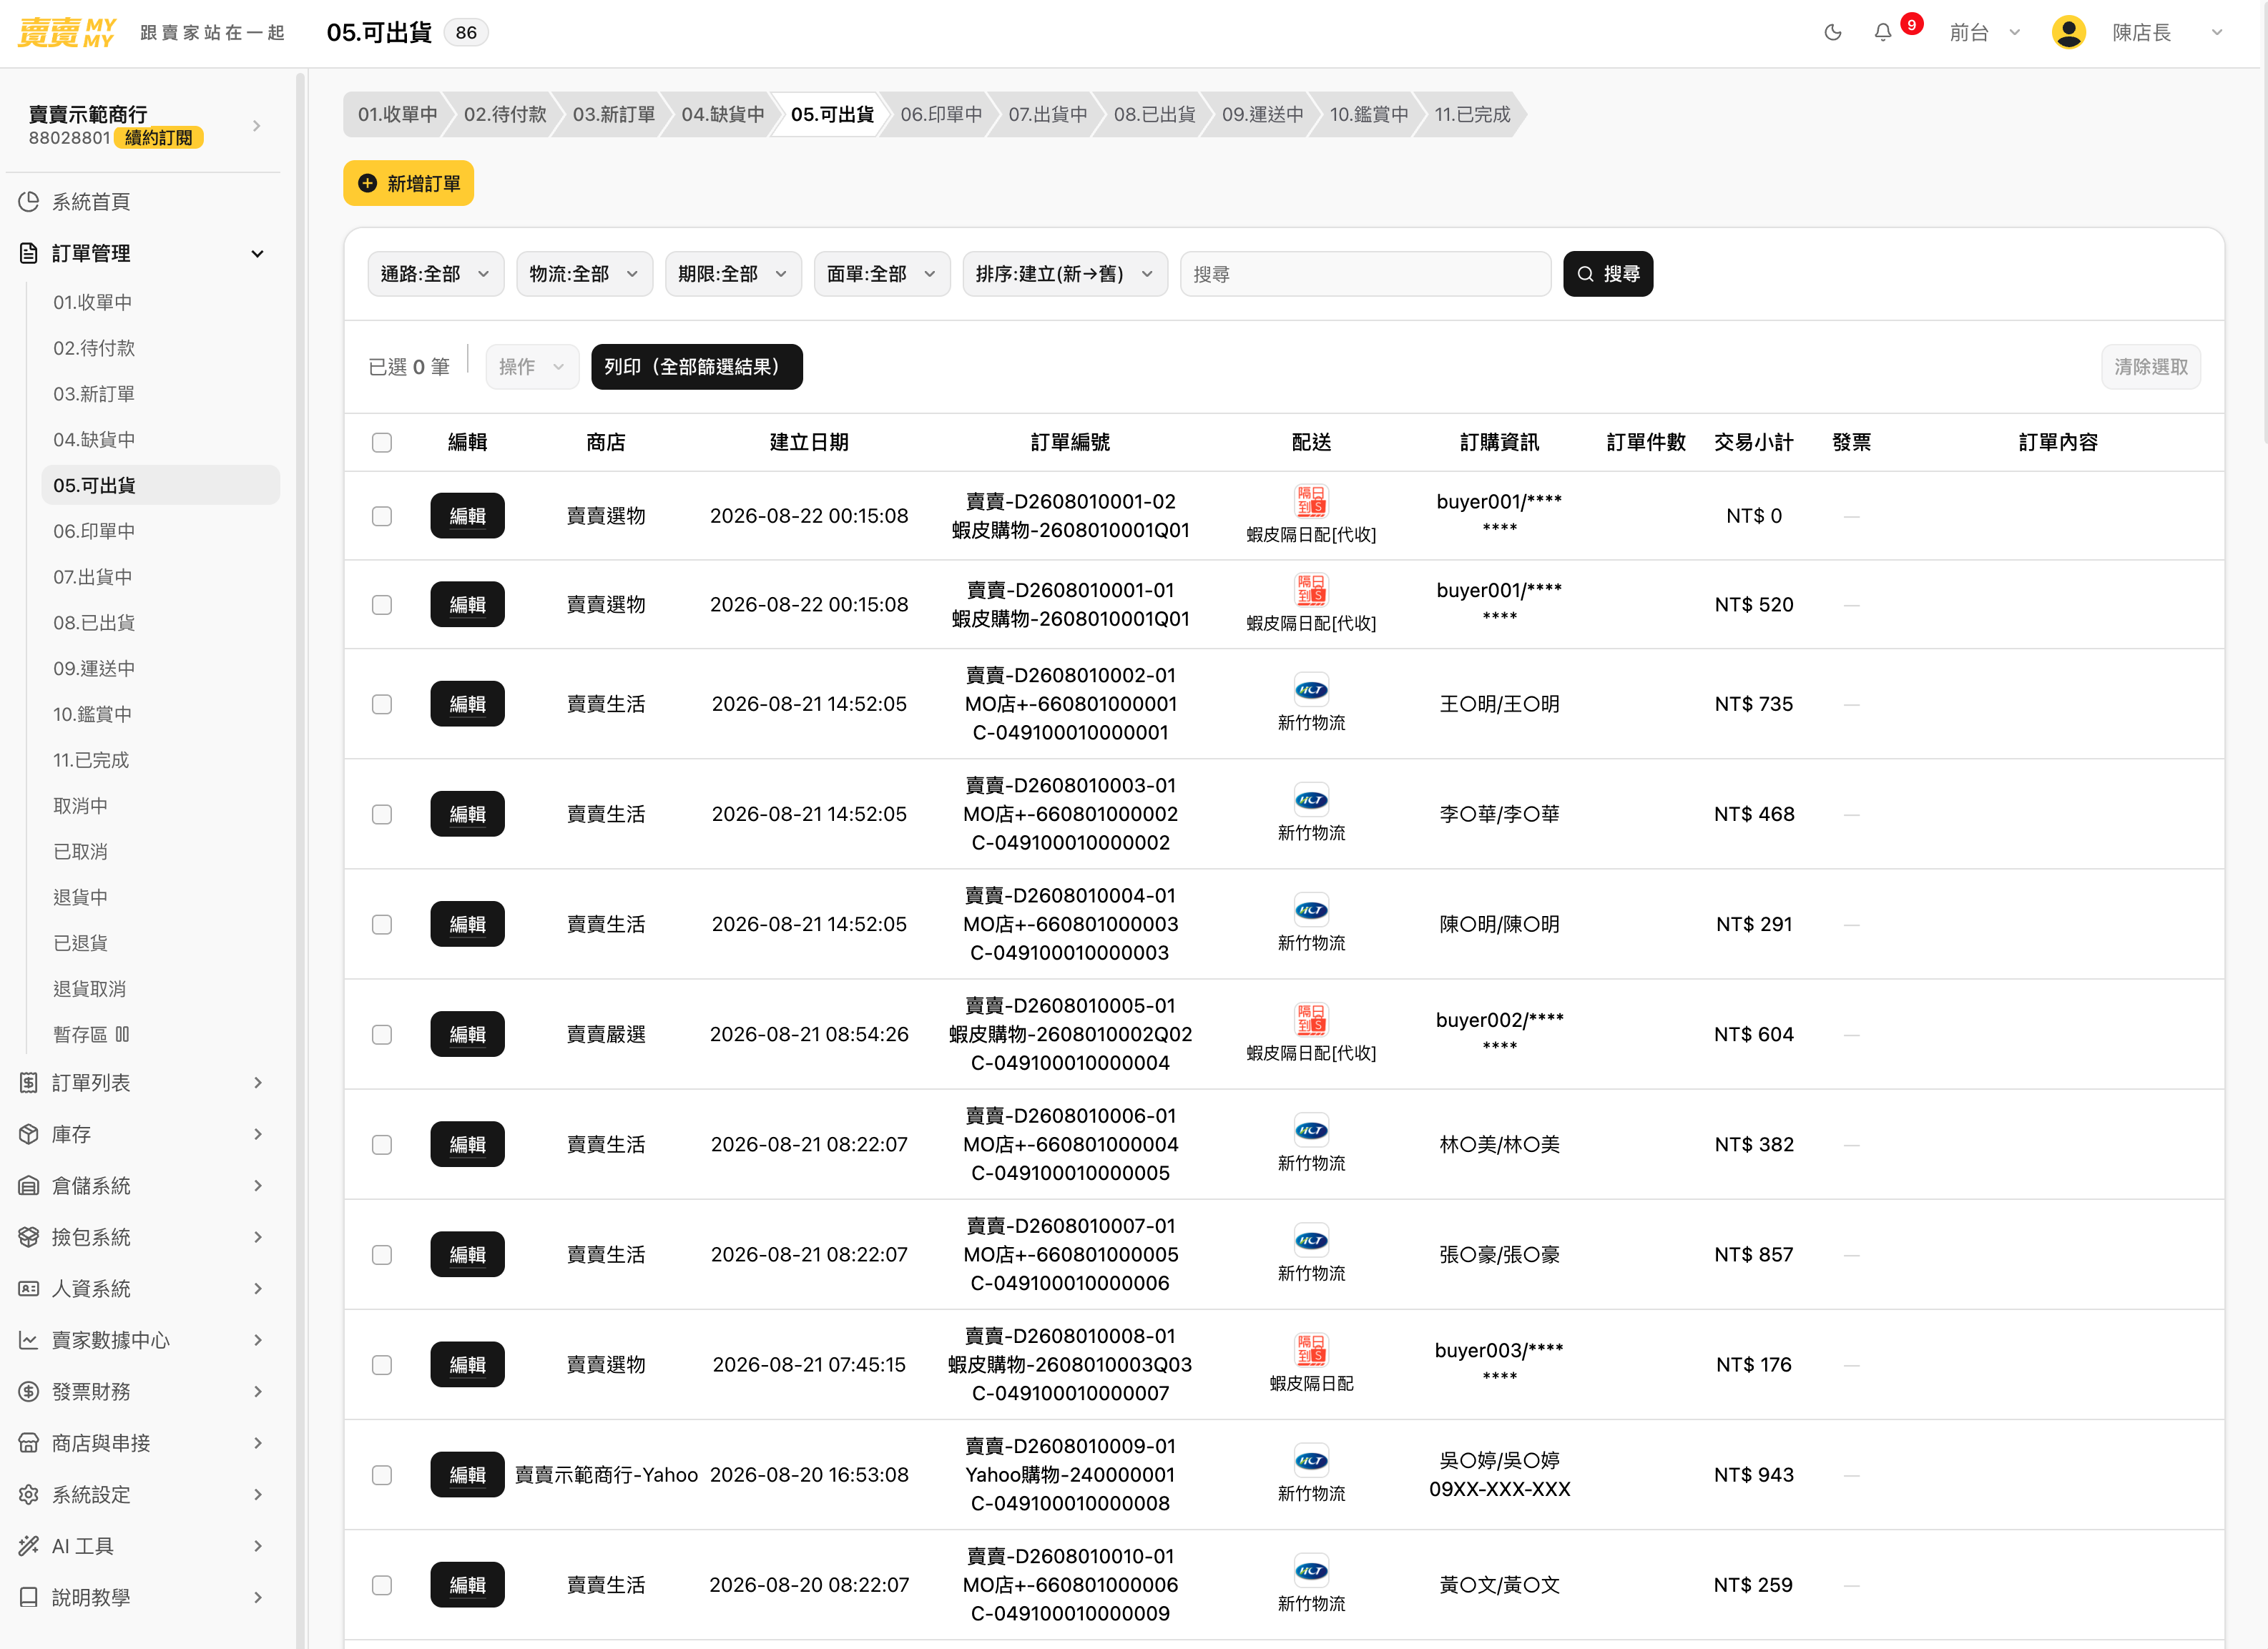Click the AI 工具 wand icon
This screenshot has height=1649, width=2268.
click(x=29, y=1546)
